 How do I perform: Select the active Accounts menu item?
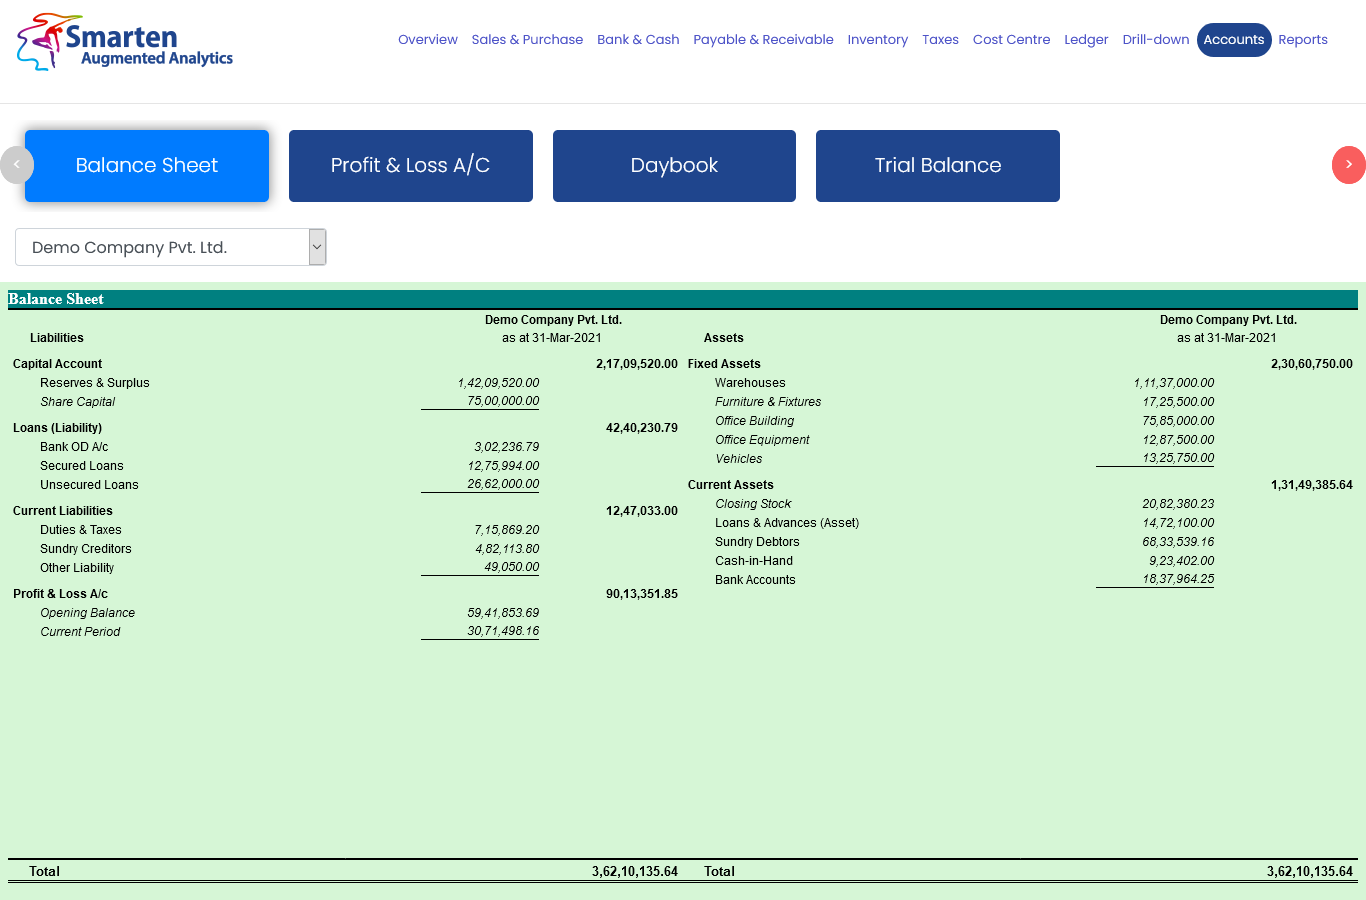(1234, 40)
